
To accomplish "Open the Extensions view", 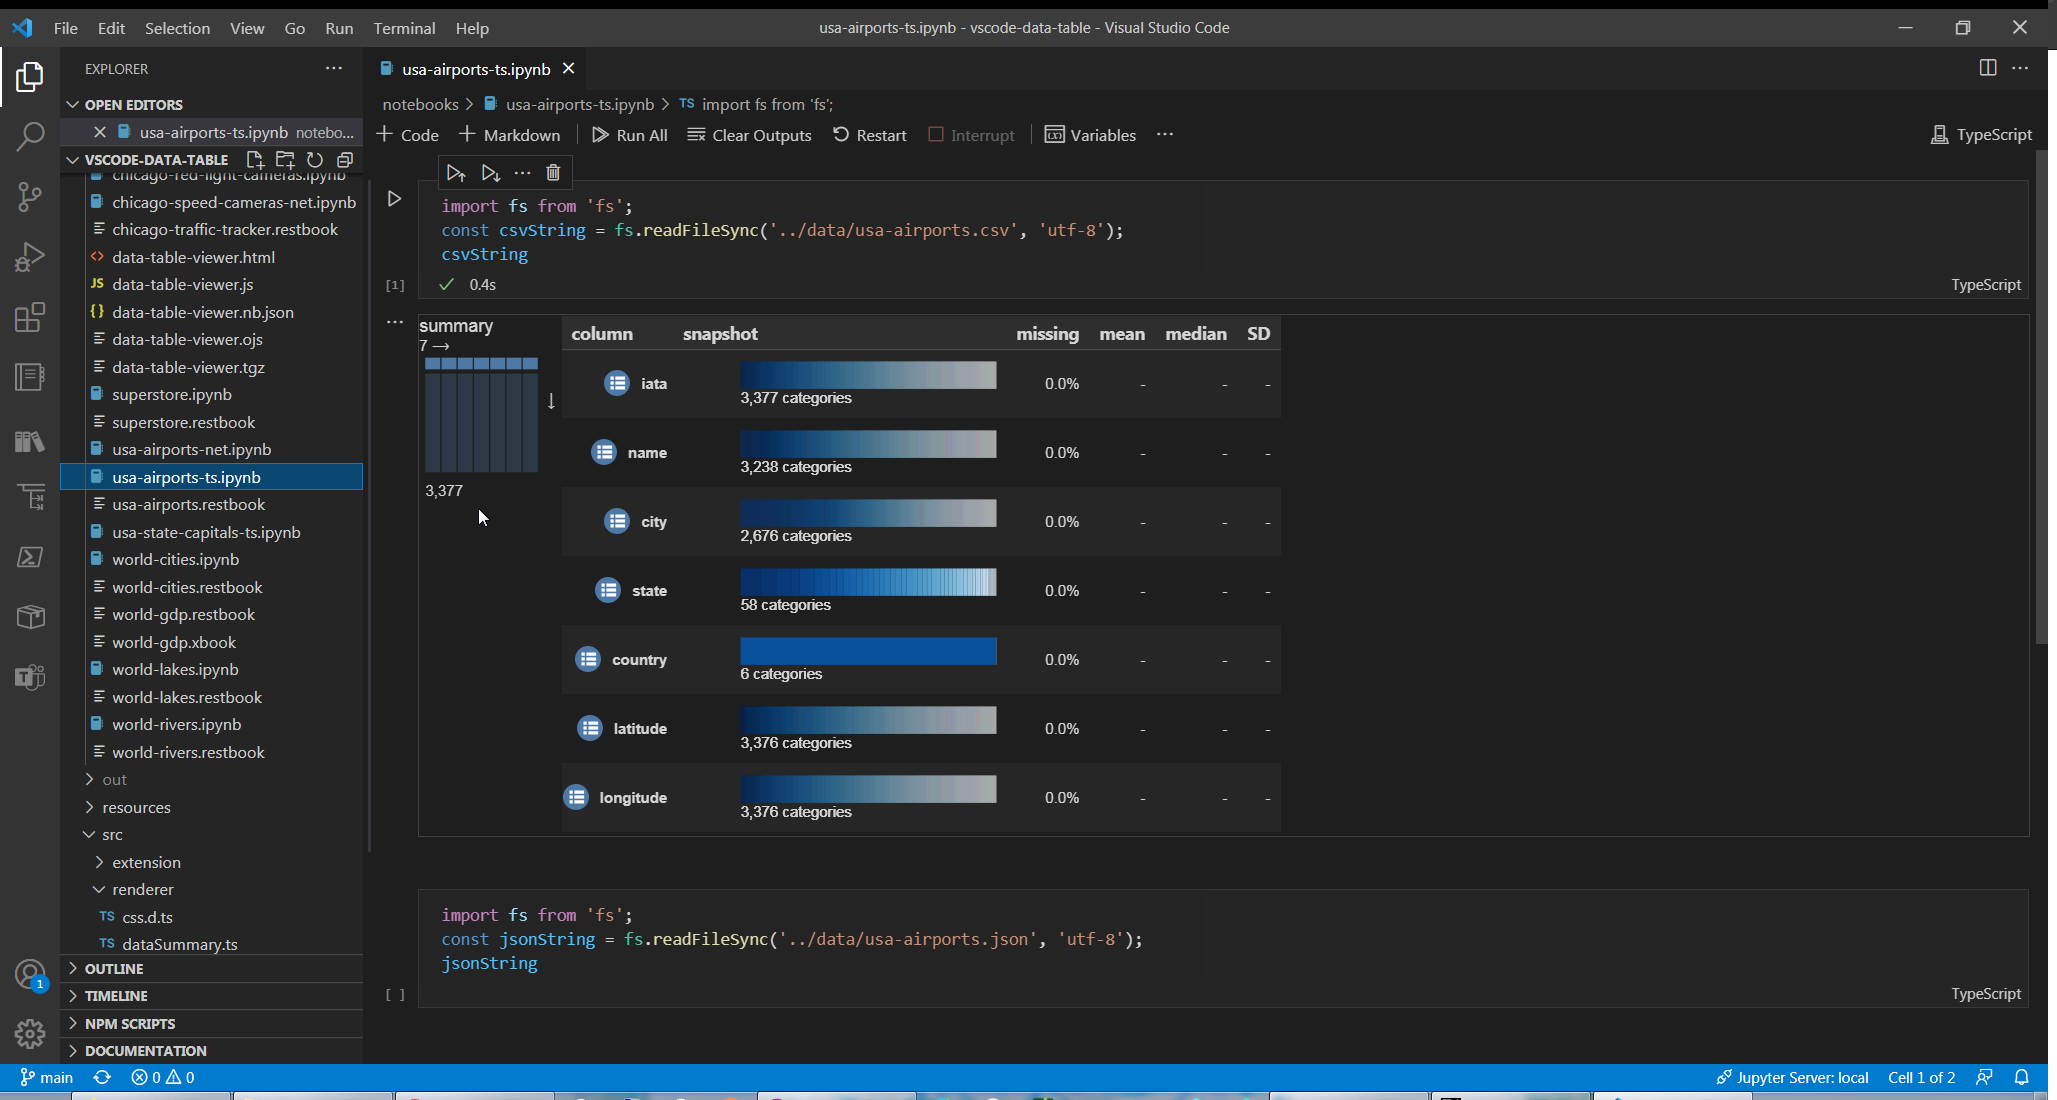I will [30, 317].
